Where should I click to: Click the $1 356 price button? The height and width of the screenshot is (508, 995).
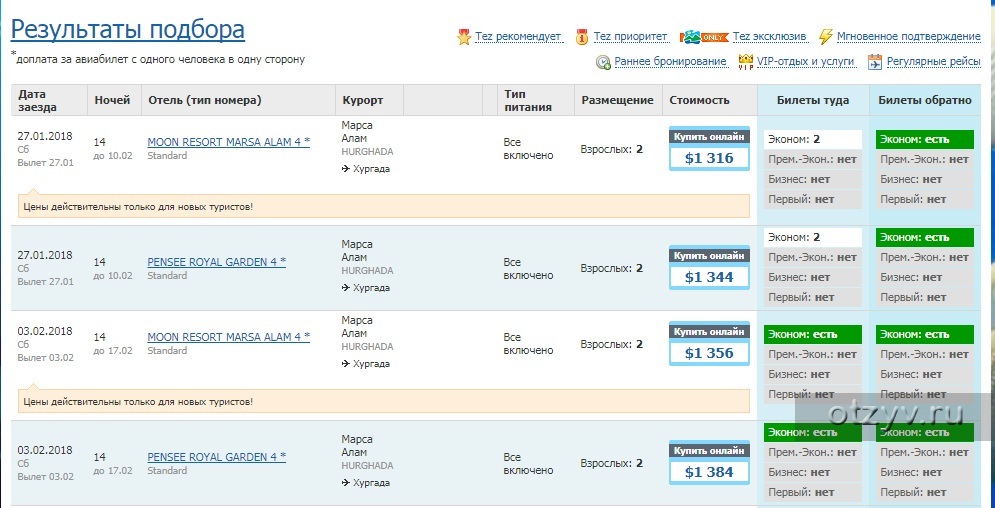pyautogui.click(x=709, y=353)
